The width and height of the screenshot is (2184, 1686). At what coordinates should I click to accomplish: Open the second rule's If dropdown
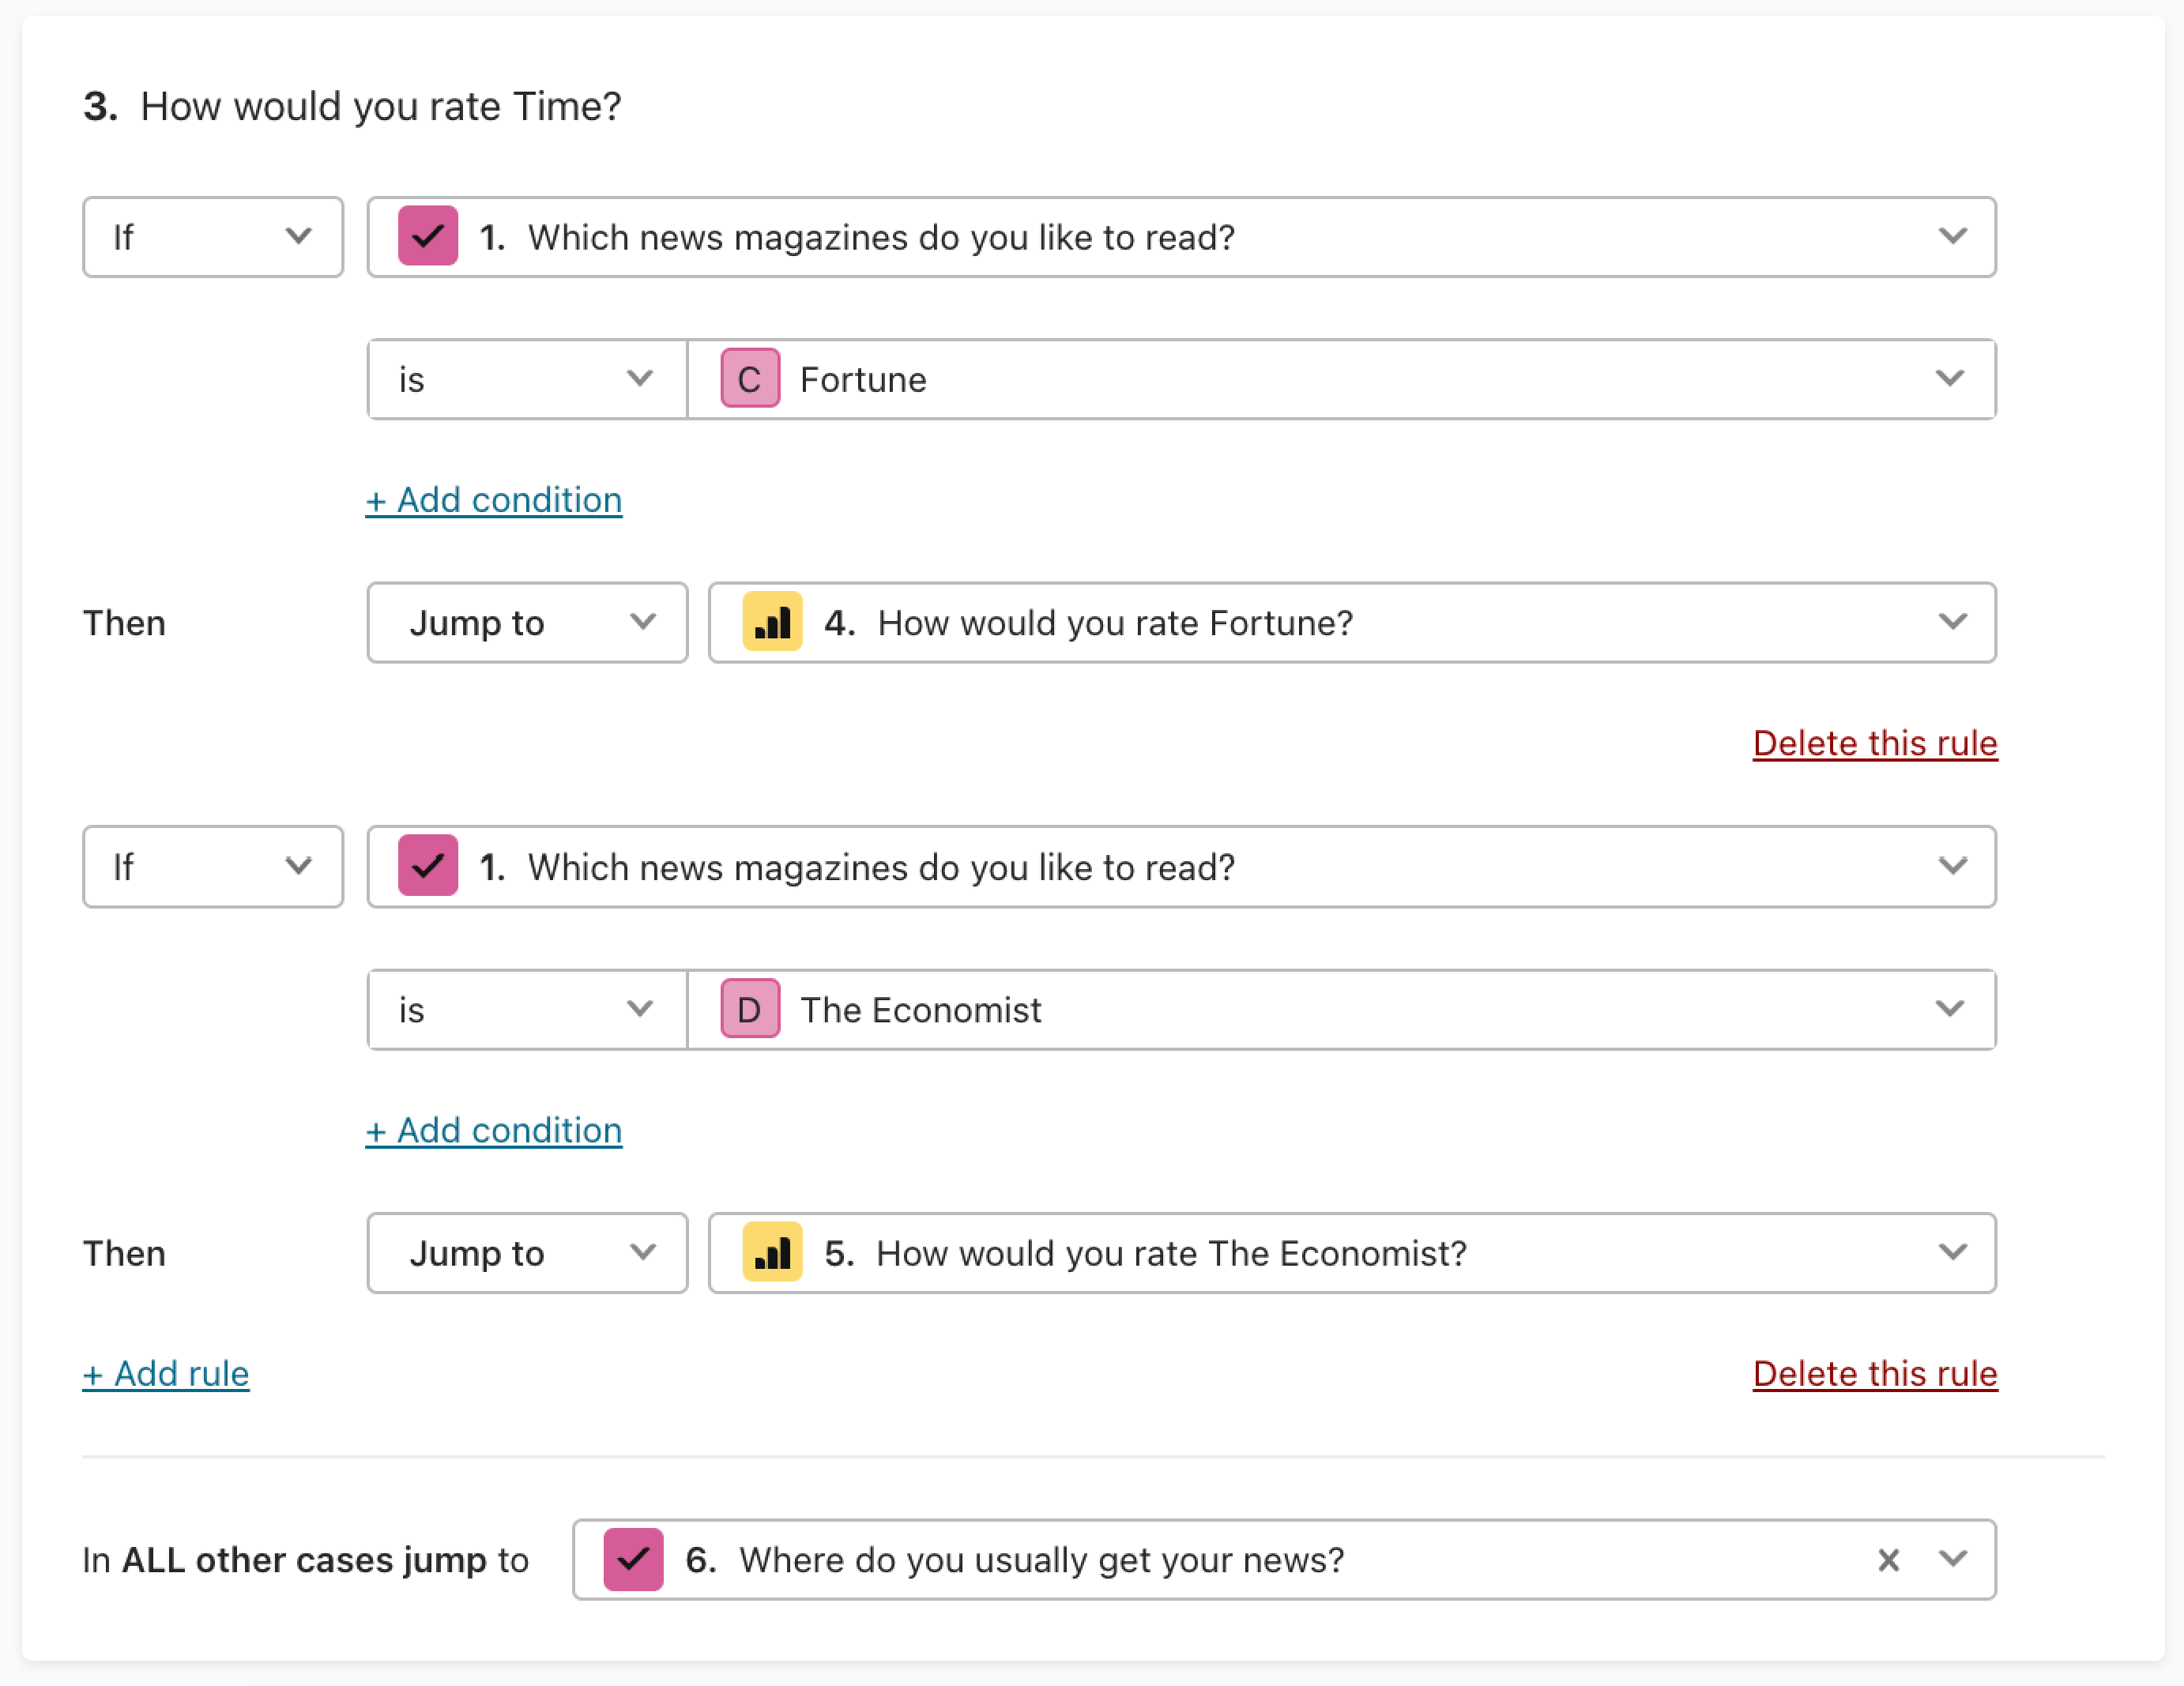pyautogui.click(x=213, y=867)
